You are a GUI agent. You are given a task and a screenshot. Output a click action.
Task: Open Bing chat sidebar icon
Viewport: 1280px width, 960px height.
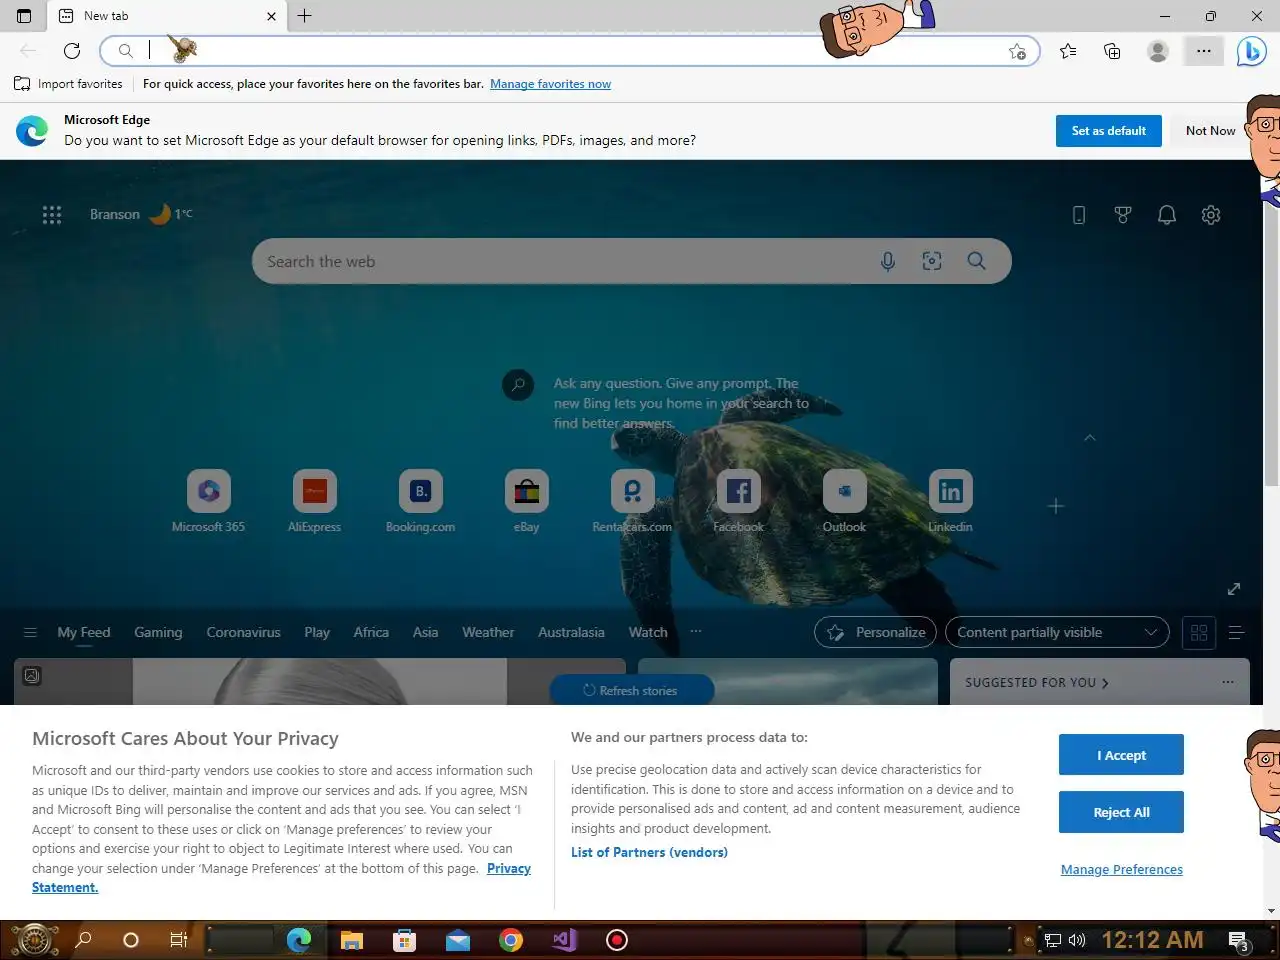pyautogui.click(x=1251, y=51)
